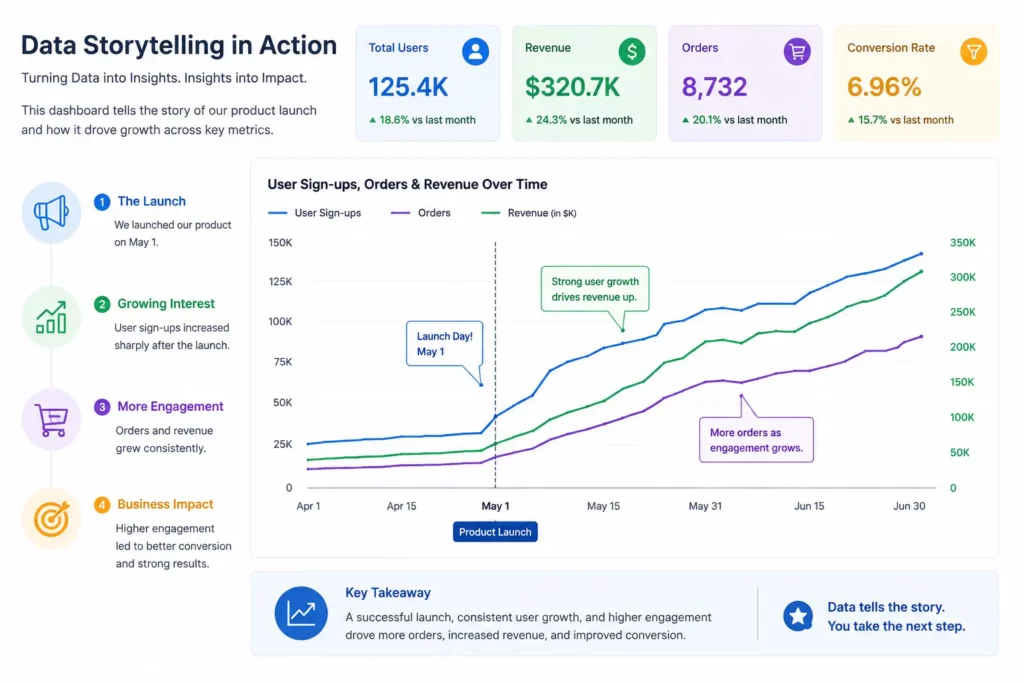Click the up arrow next to 24.3%
Screen dimensions: 1024x683
click(x=529, y=120)
